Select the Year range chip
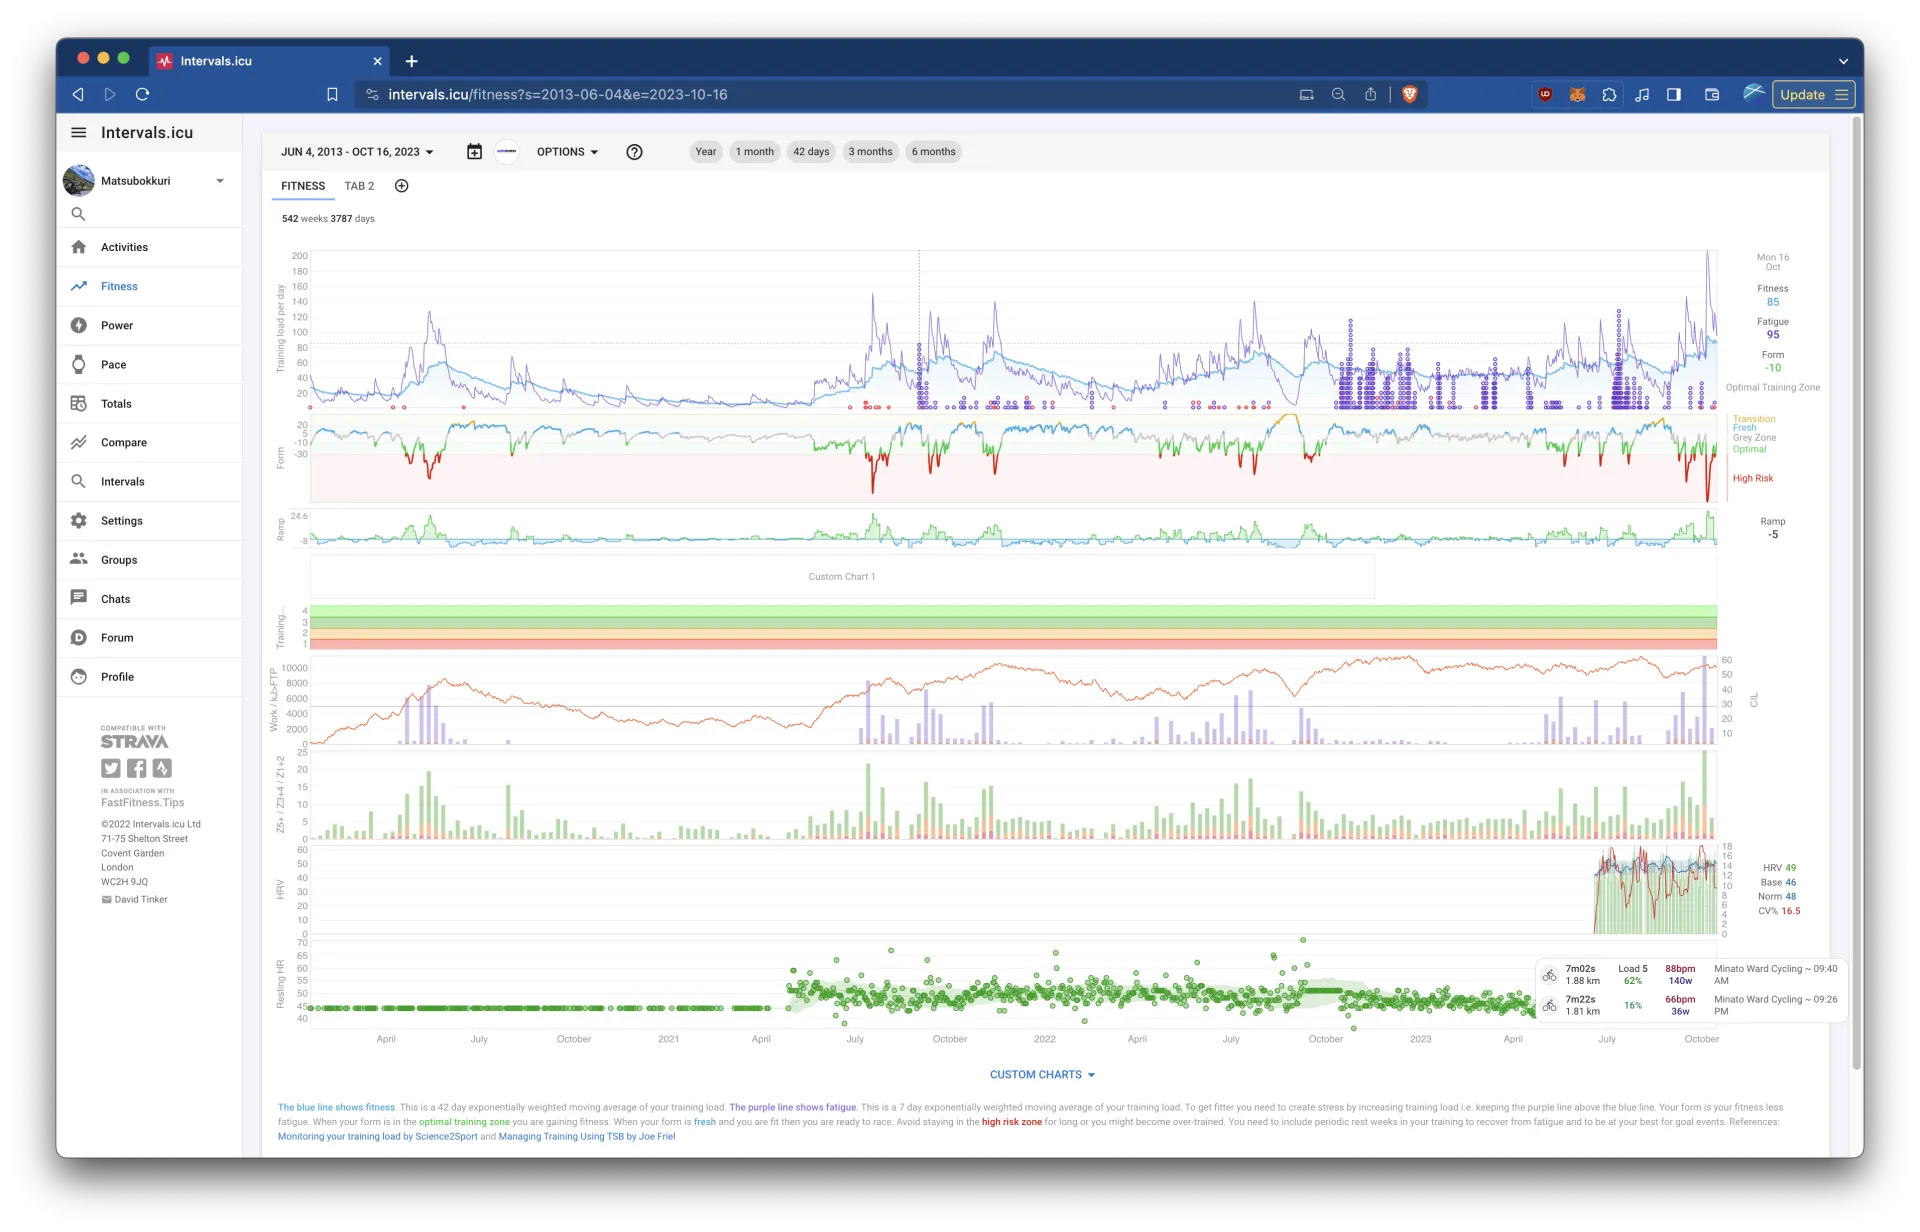 click(x=705, y=152)
